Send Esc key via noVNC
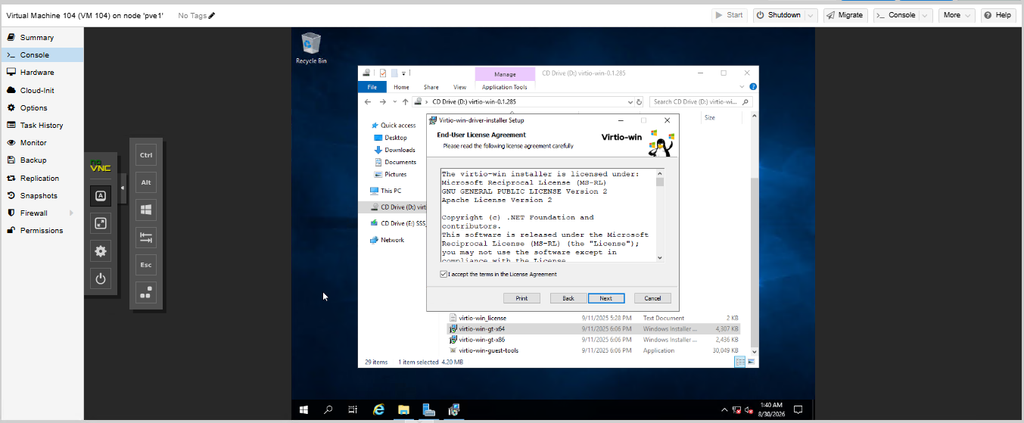The image size is (1024, 423). 146,265
